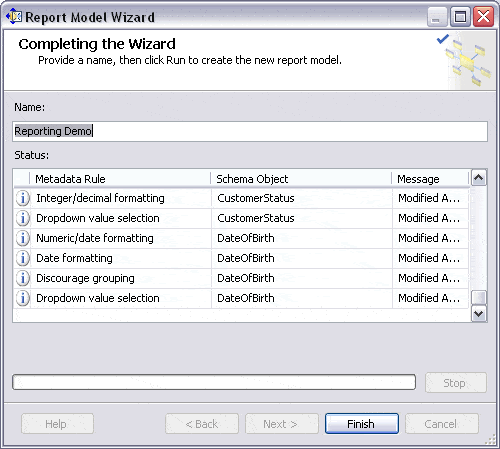Click 'Modified A...' message in Discourage grouping row
500x449 pixels.
pyautogui.click(x=429, y=278)
